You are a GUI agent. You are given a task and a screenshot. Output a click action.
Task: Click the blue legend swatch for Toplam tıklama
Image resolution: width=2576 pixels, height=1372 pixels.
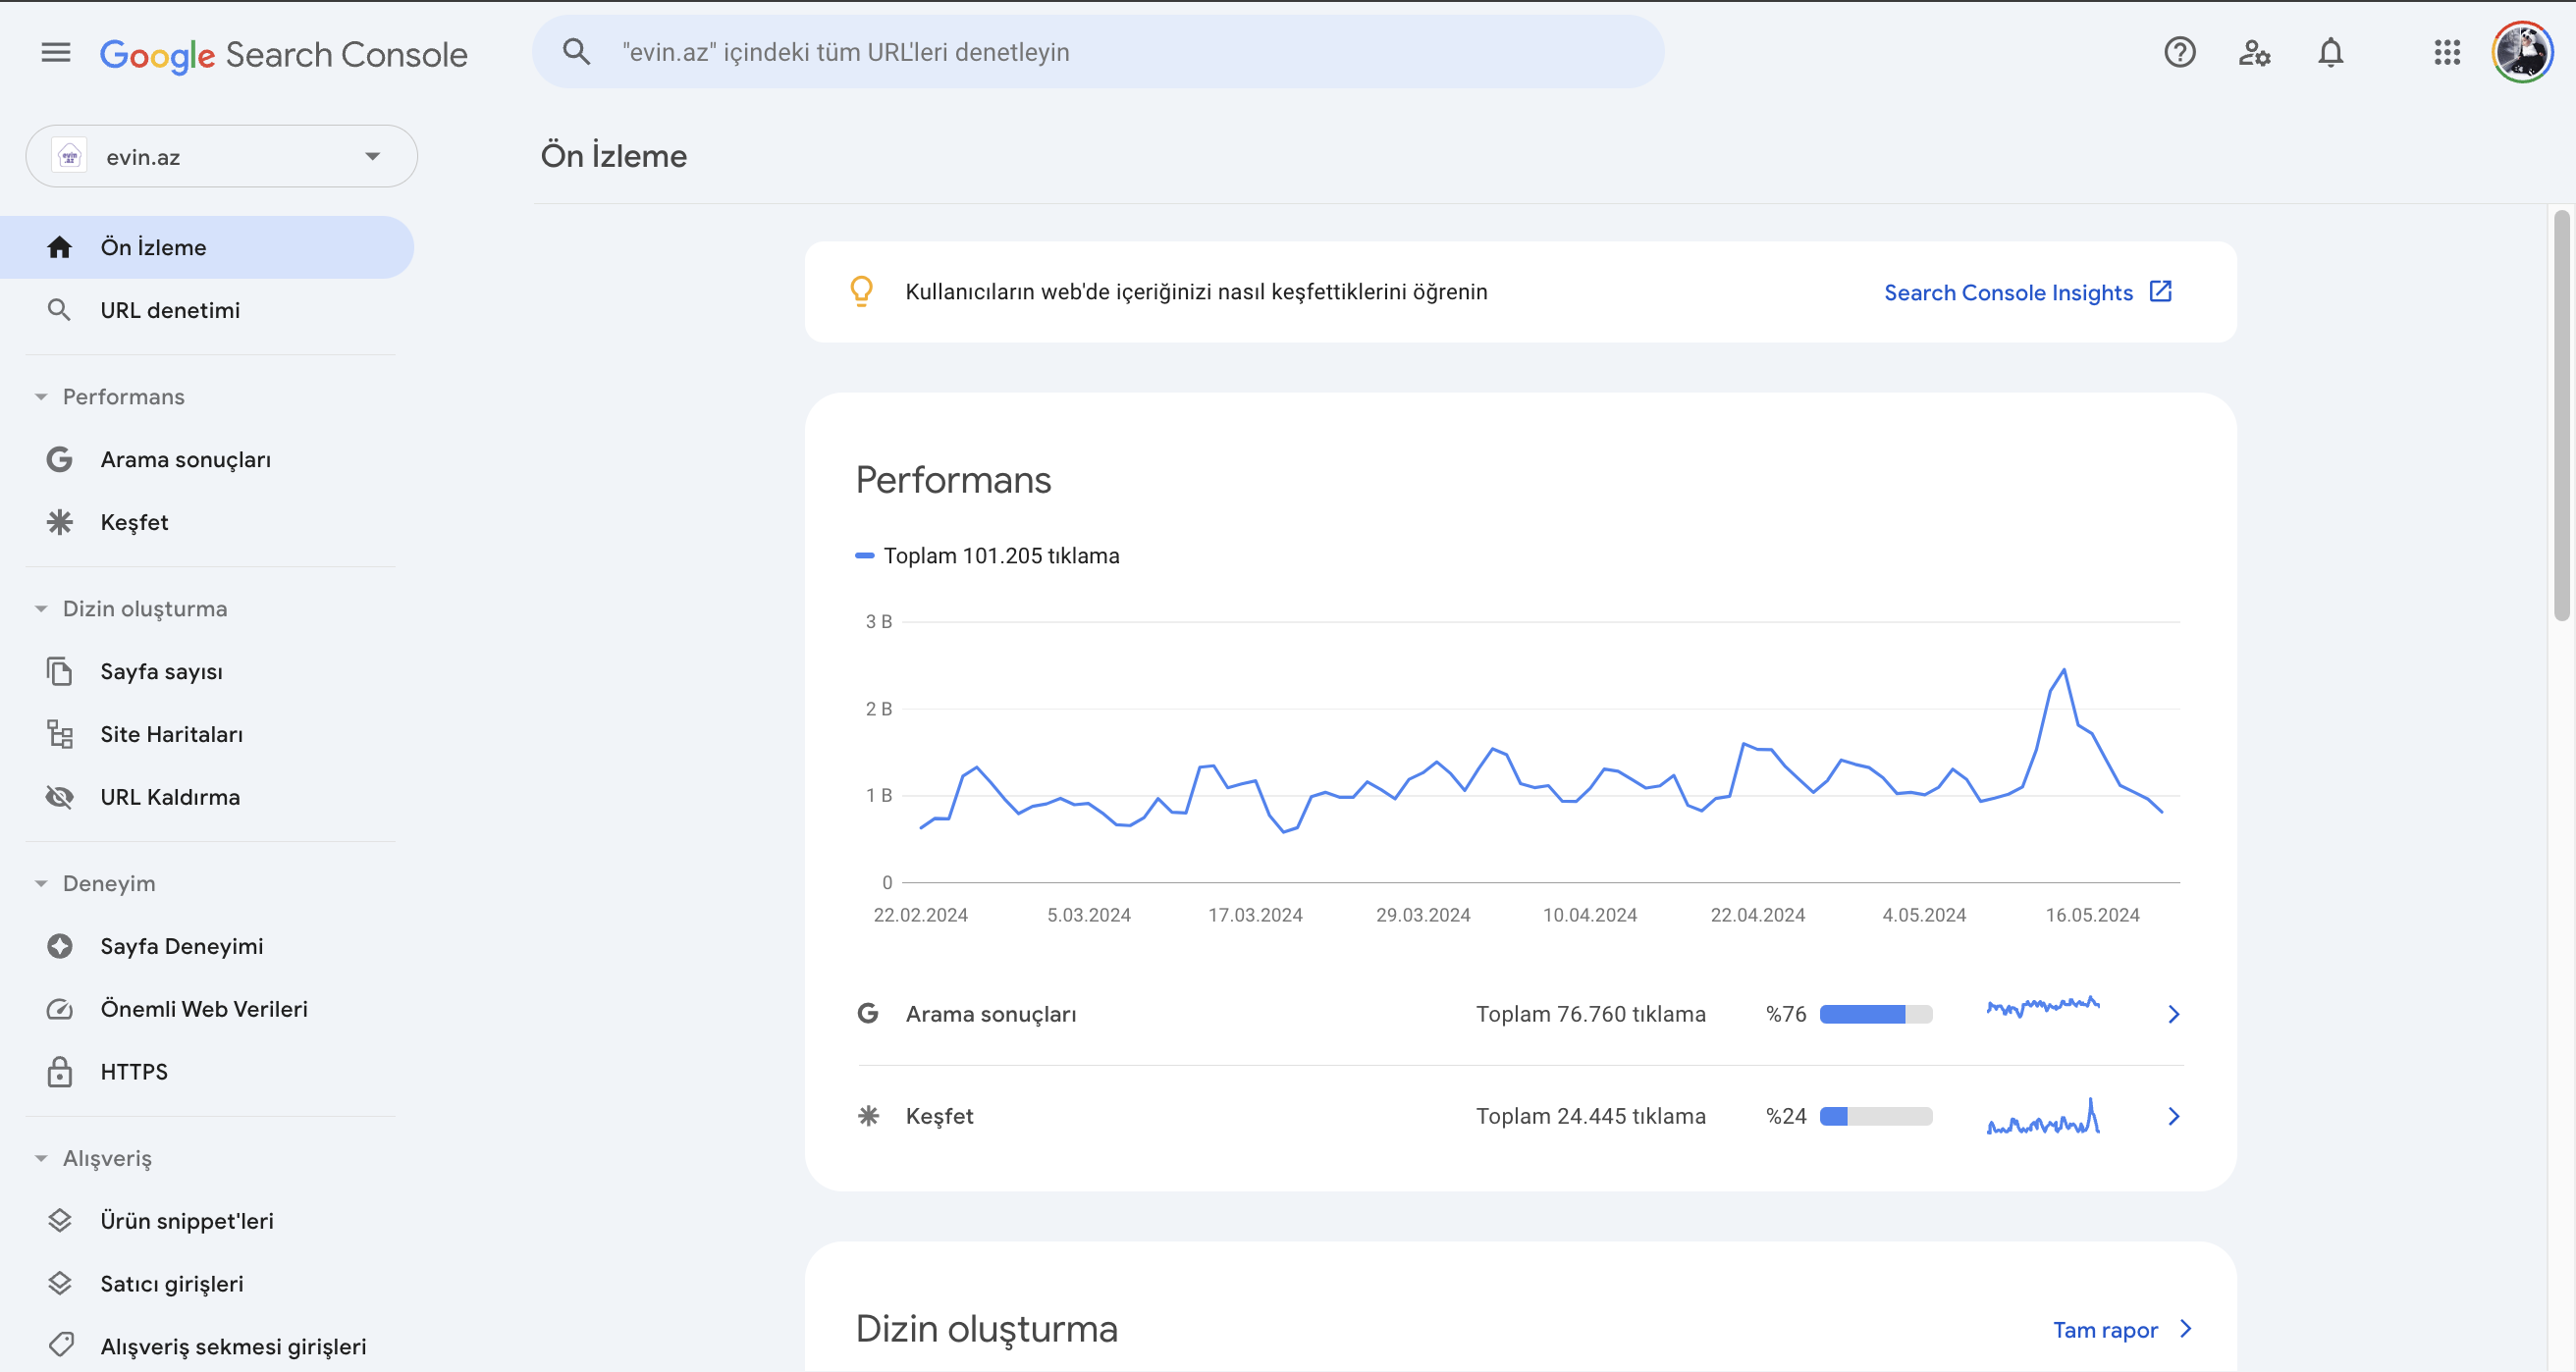point(865,556)
